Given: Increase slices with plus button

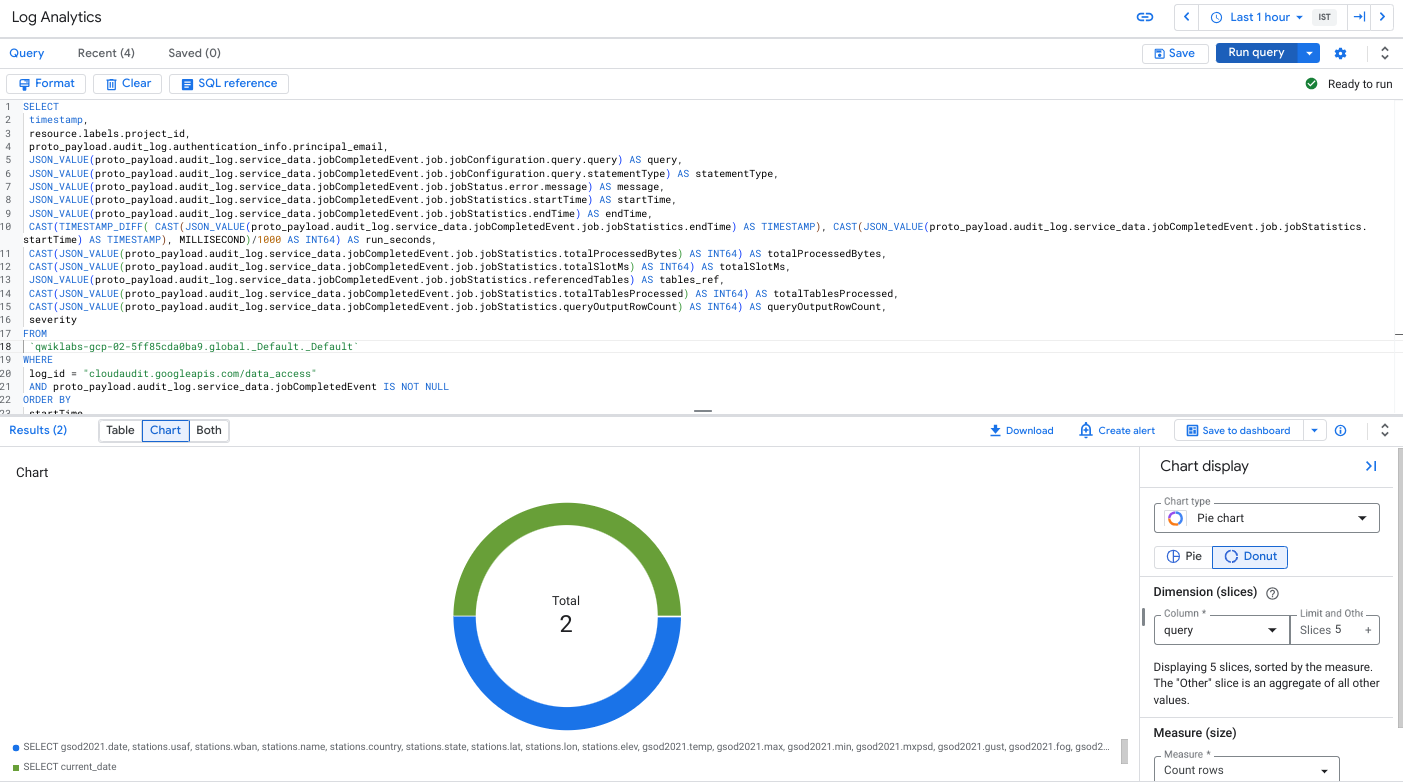Looking at the screenshot, I should 1369,630.
